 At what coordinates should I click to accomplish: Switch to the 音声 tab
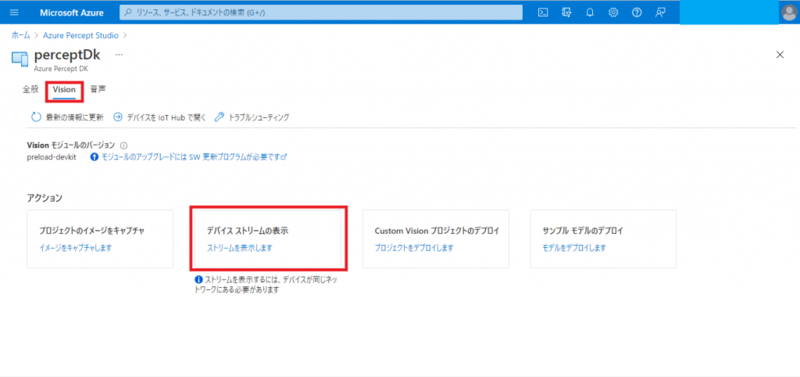(98, 89)
